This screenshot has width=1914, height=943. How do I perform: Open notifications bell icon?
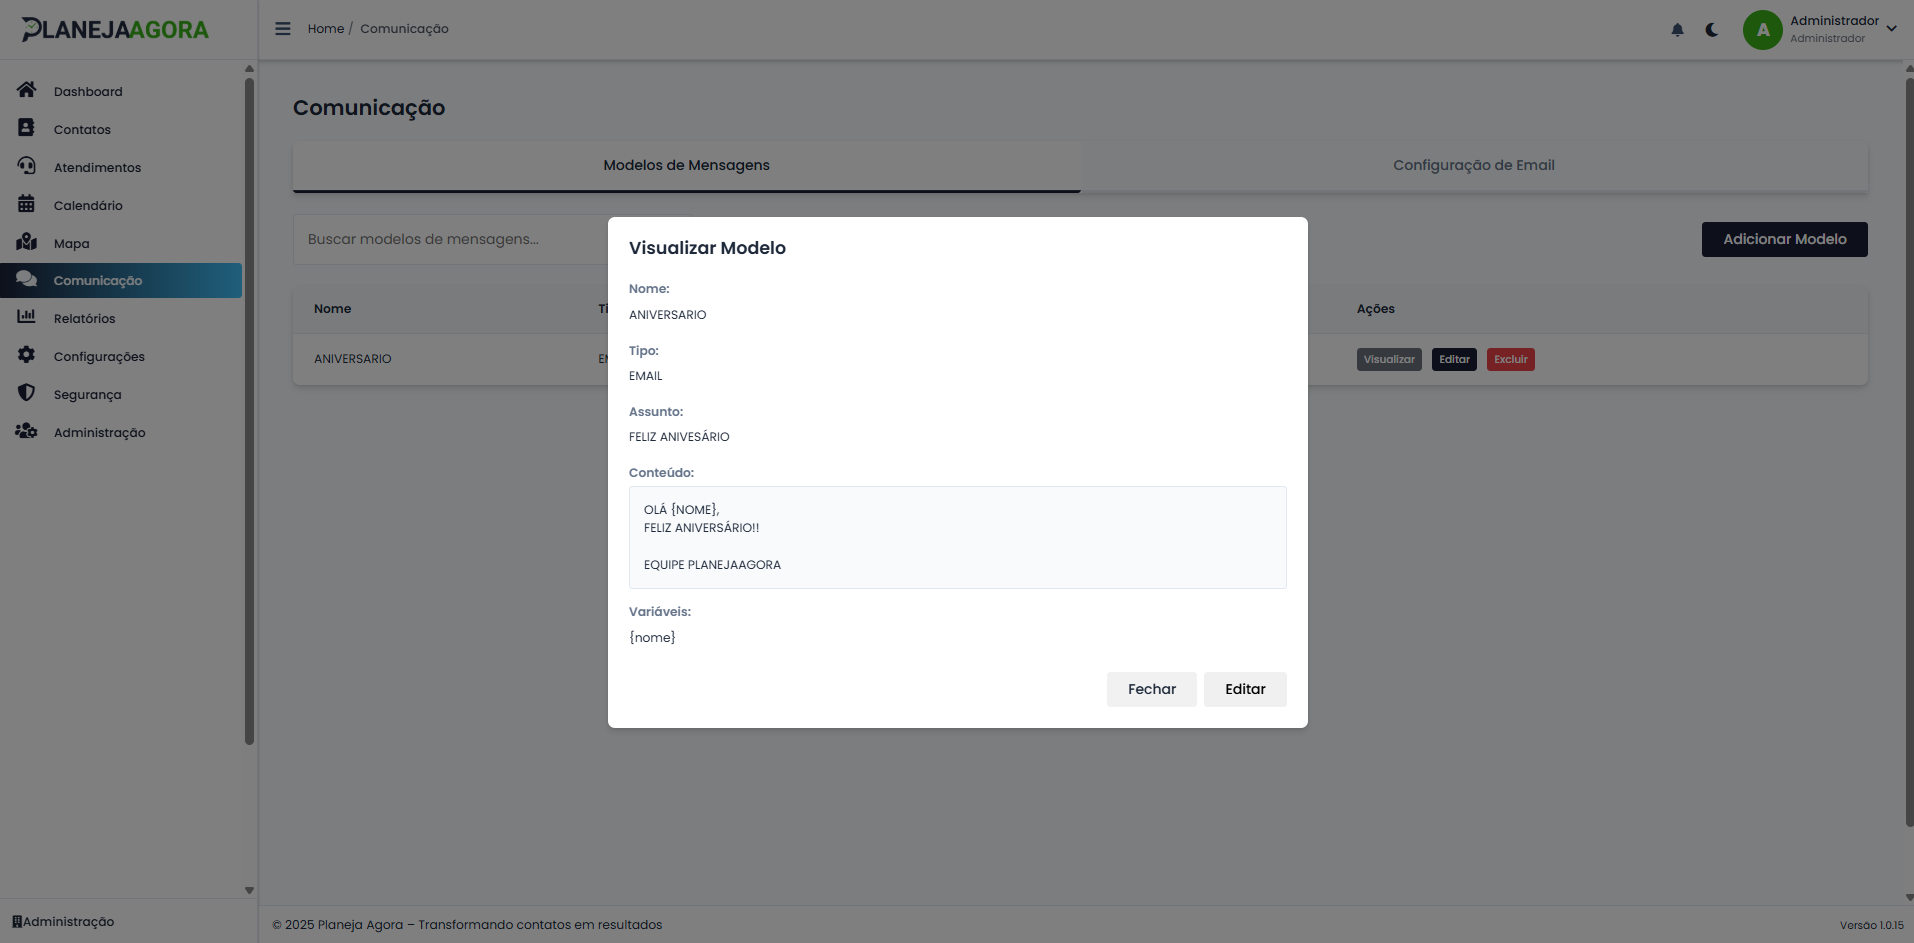coord(1677,30)
